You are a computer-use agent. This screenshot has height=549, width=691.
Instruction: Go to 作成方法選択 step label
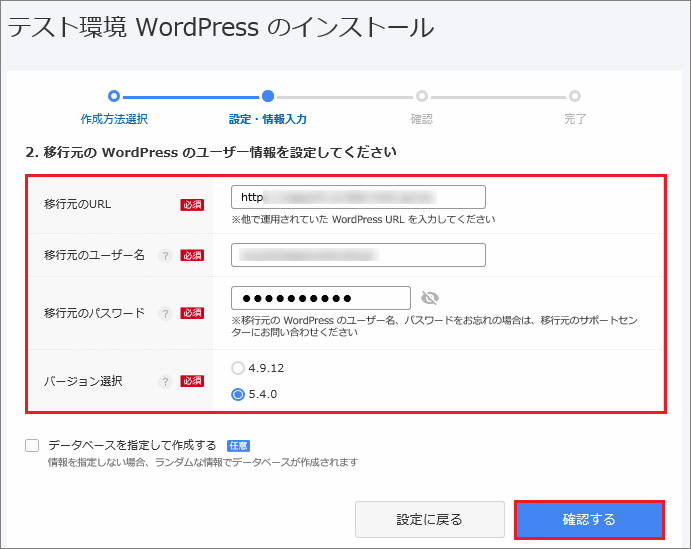coord(114,119)
